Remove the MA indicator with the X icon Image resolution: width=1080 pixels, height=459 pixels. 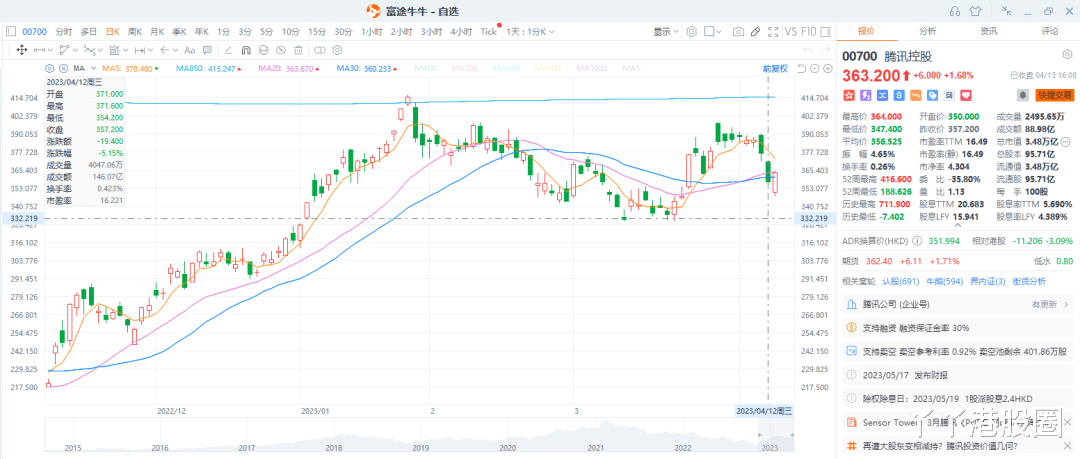tap(63, 68)
